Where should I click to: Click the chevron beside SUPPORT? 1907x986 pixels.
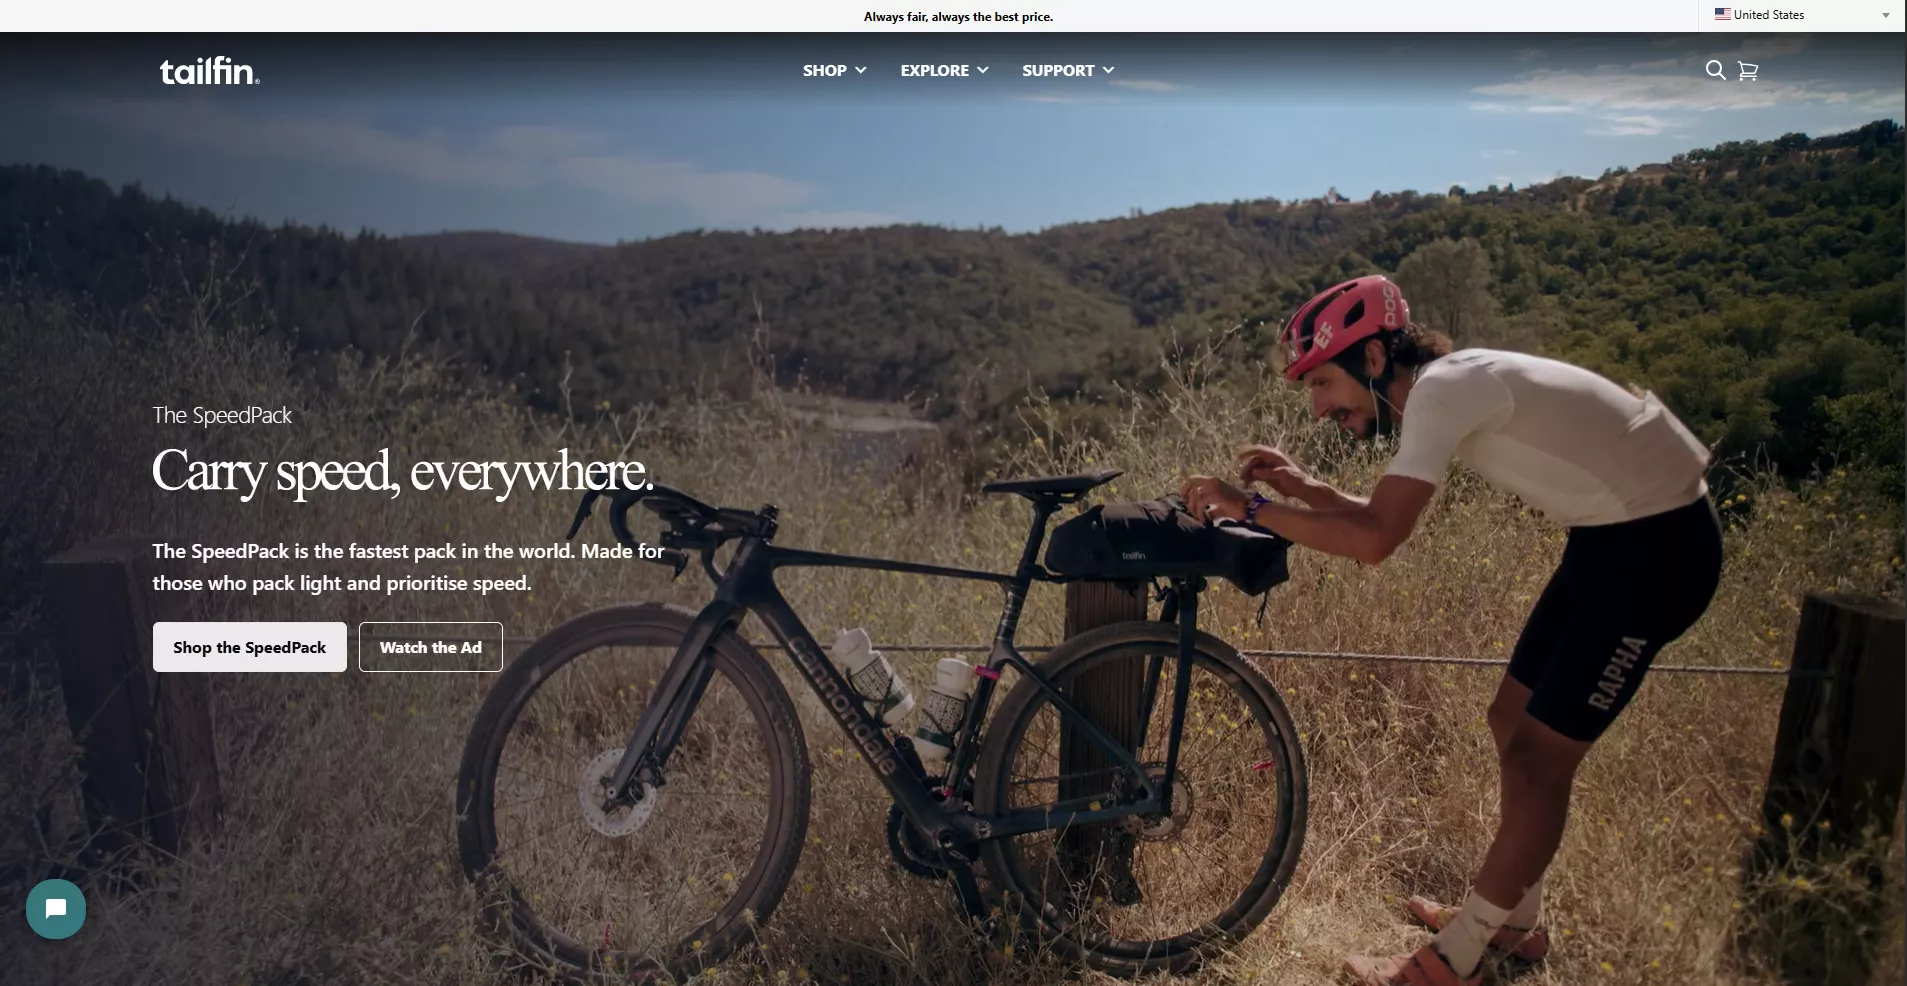[x=1108, y=70]
